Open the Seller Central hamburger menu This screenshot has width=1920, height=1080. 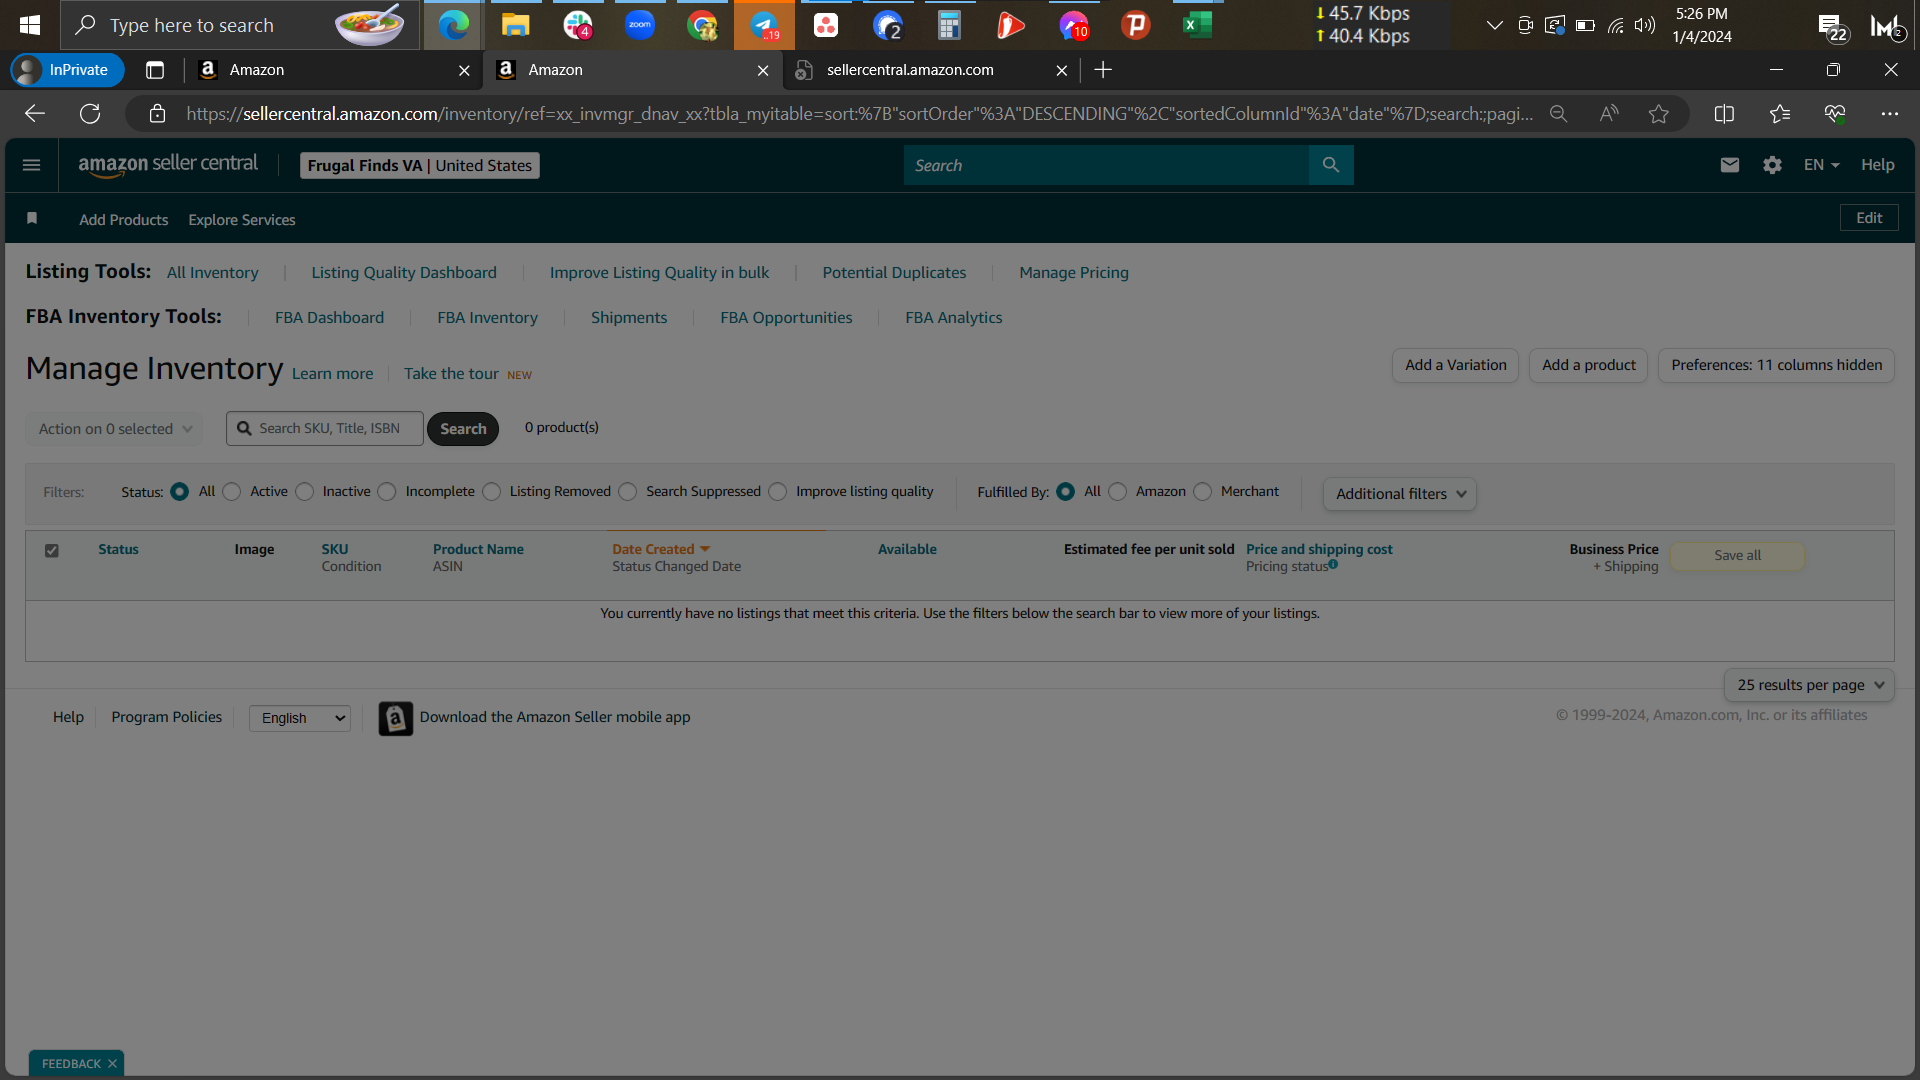(x=32, y=165)
